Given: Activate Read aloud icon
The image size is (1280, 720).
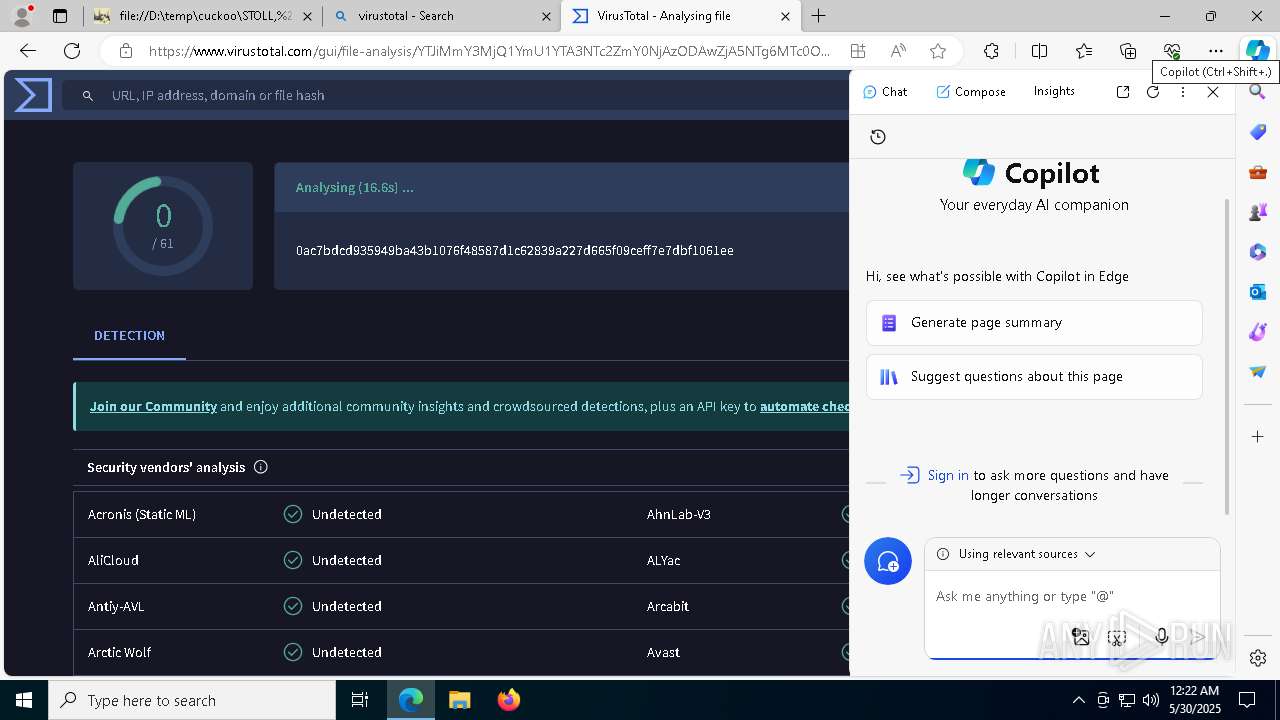Looking at the screenshot, I should [898, 51].
